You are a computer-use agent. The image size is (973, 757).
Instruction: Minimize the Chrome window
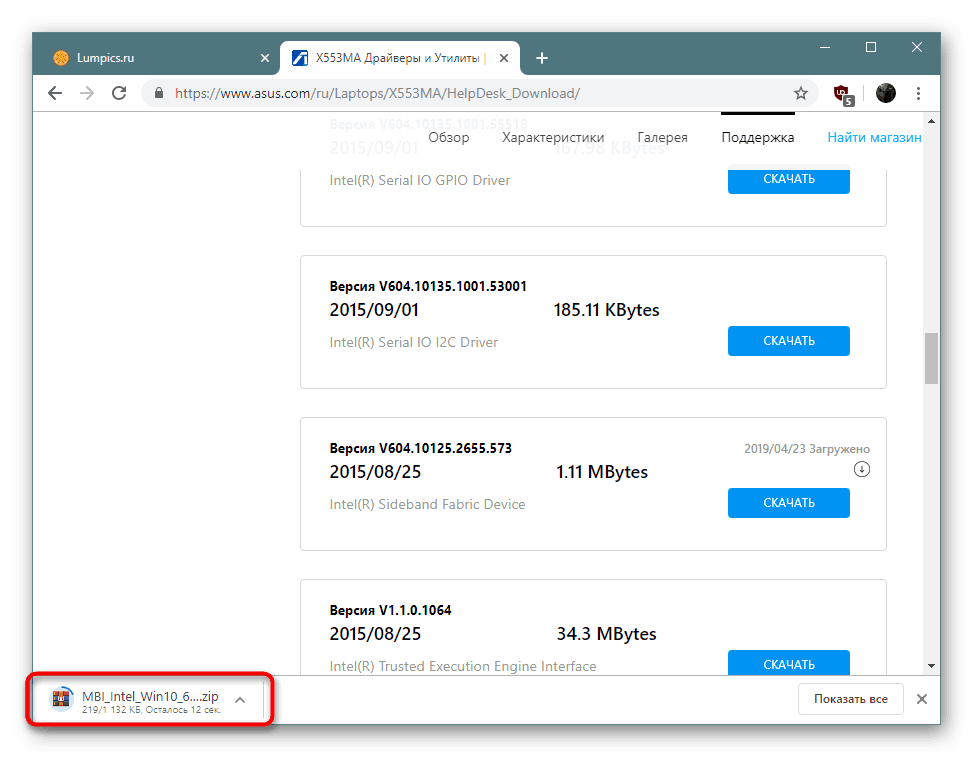[825, 47]
